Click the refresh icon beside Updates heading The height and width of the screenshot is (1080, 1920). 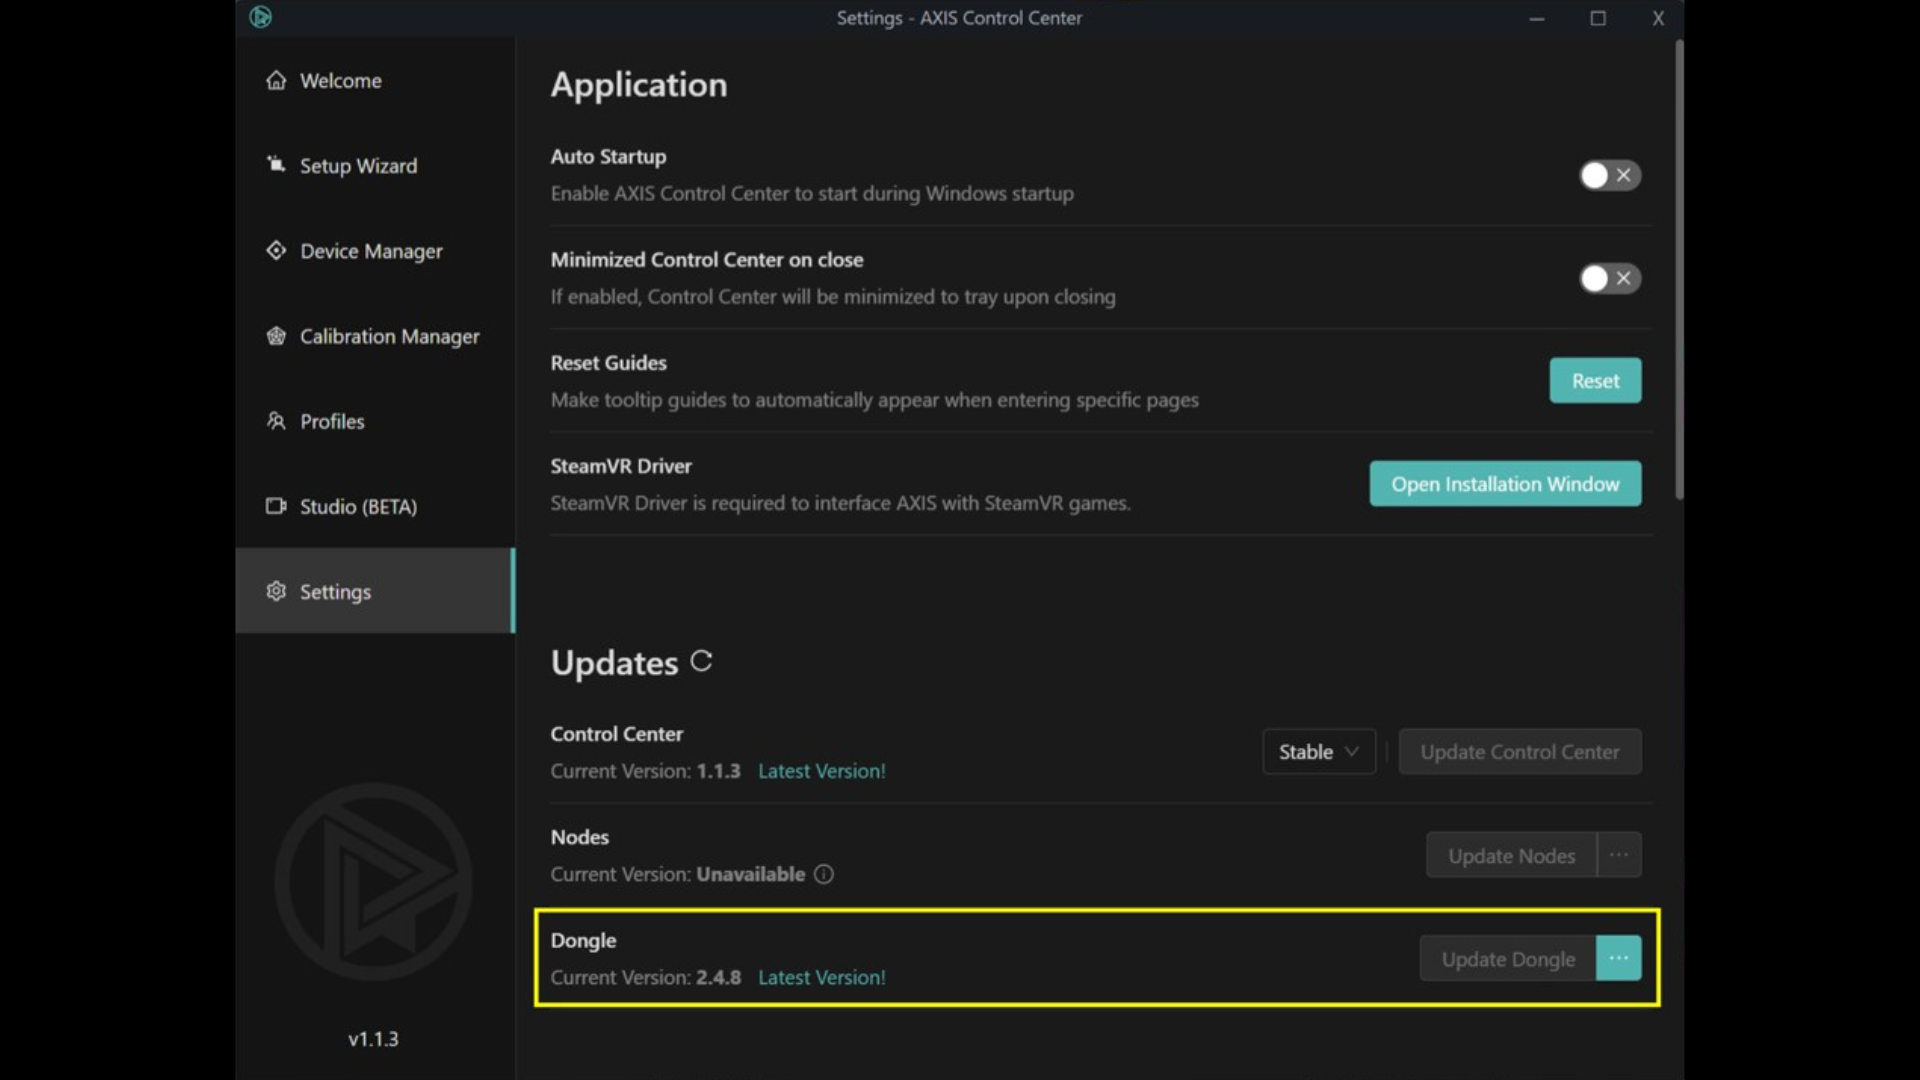(x=701, y=661)
